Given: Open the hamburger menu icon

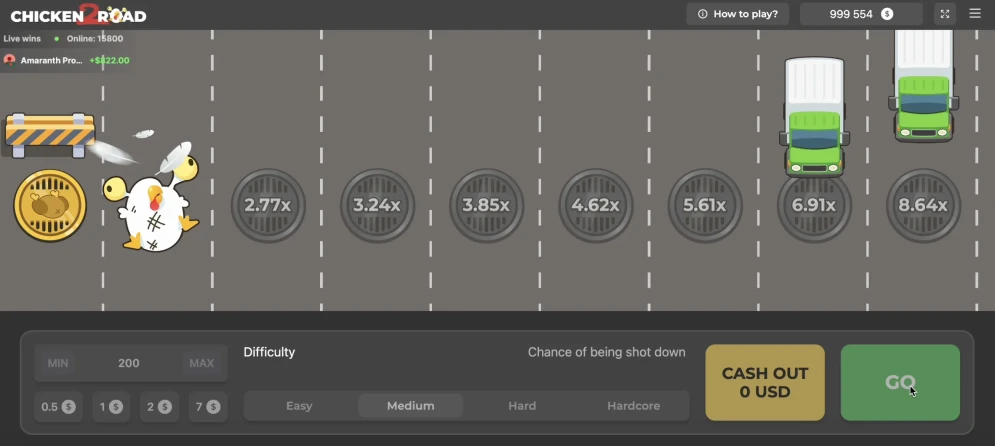Looking at the screenshot, I should click(975, 14).
